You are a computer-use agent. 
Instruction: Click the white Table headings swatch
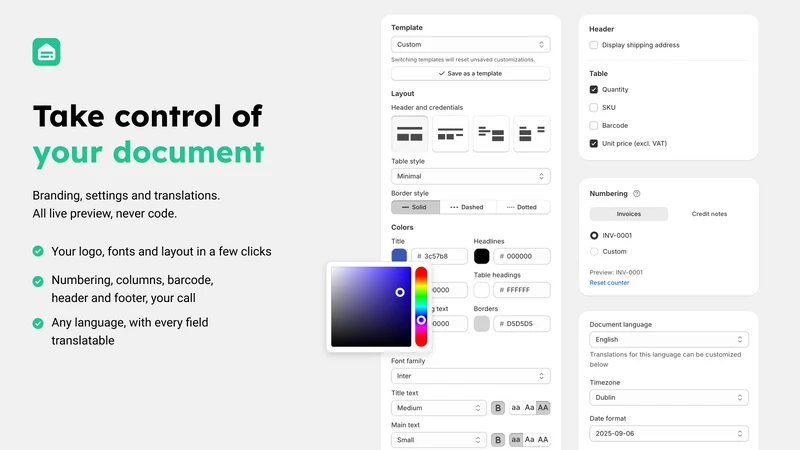tap(482, 290)
